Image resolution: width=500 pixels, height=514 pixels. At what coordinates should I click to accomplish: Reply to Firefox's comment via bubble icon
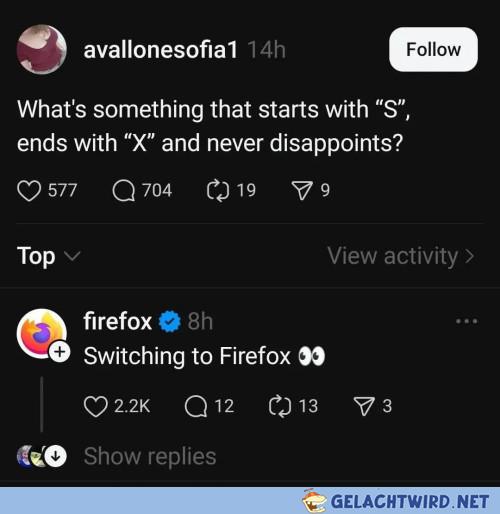click(x=196, y=406)
